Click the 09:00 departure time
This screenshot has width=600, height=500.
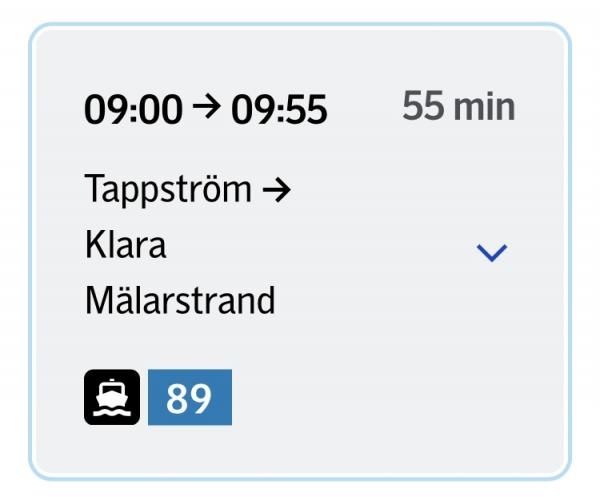(133, 110)
